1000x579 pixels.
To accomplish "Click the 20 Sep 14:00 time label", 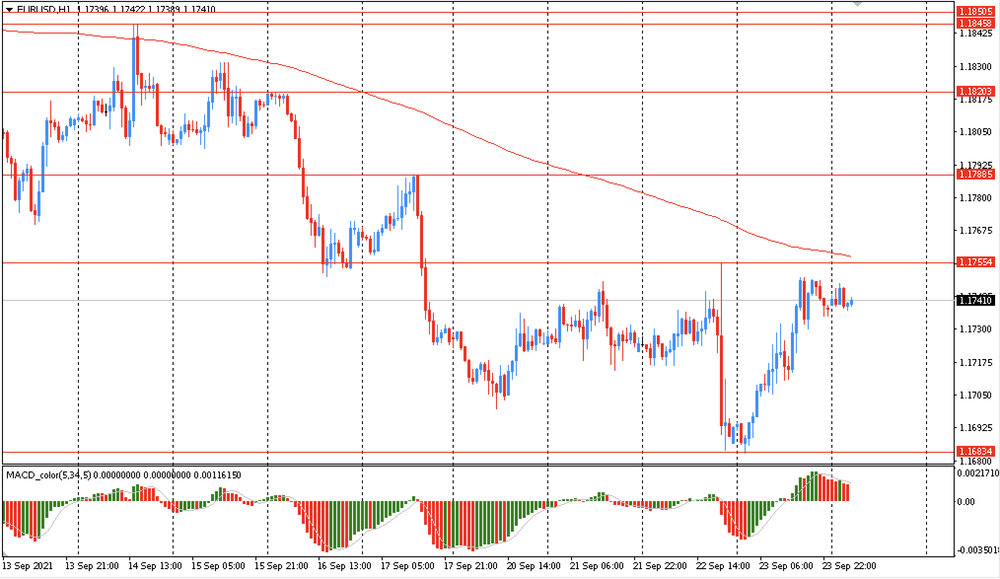I will [534, 566].
